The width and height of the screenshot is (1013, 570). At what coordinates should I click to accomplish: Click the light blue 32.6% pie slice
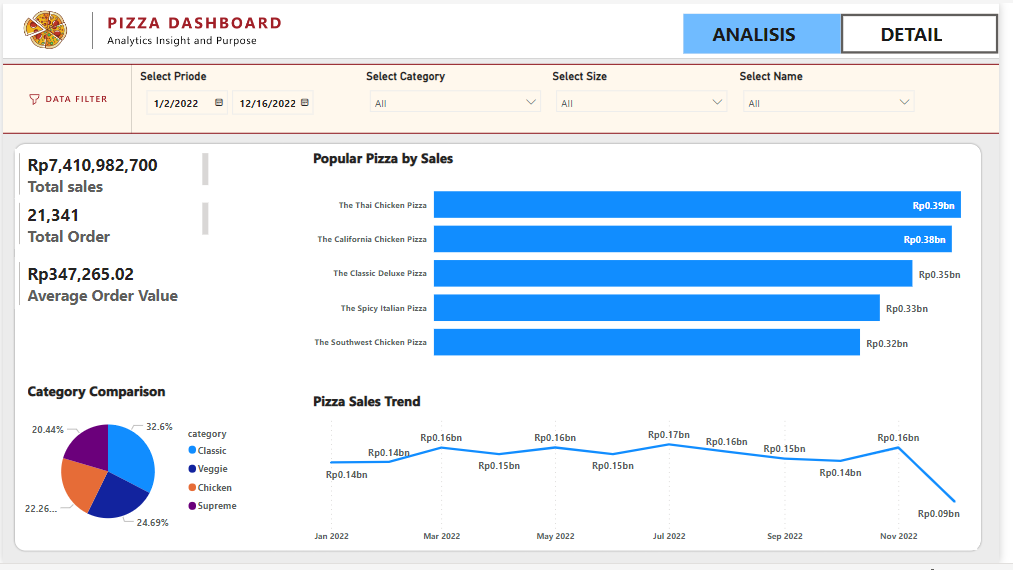[x=132, y=456]
